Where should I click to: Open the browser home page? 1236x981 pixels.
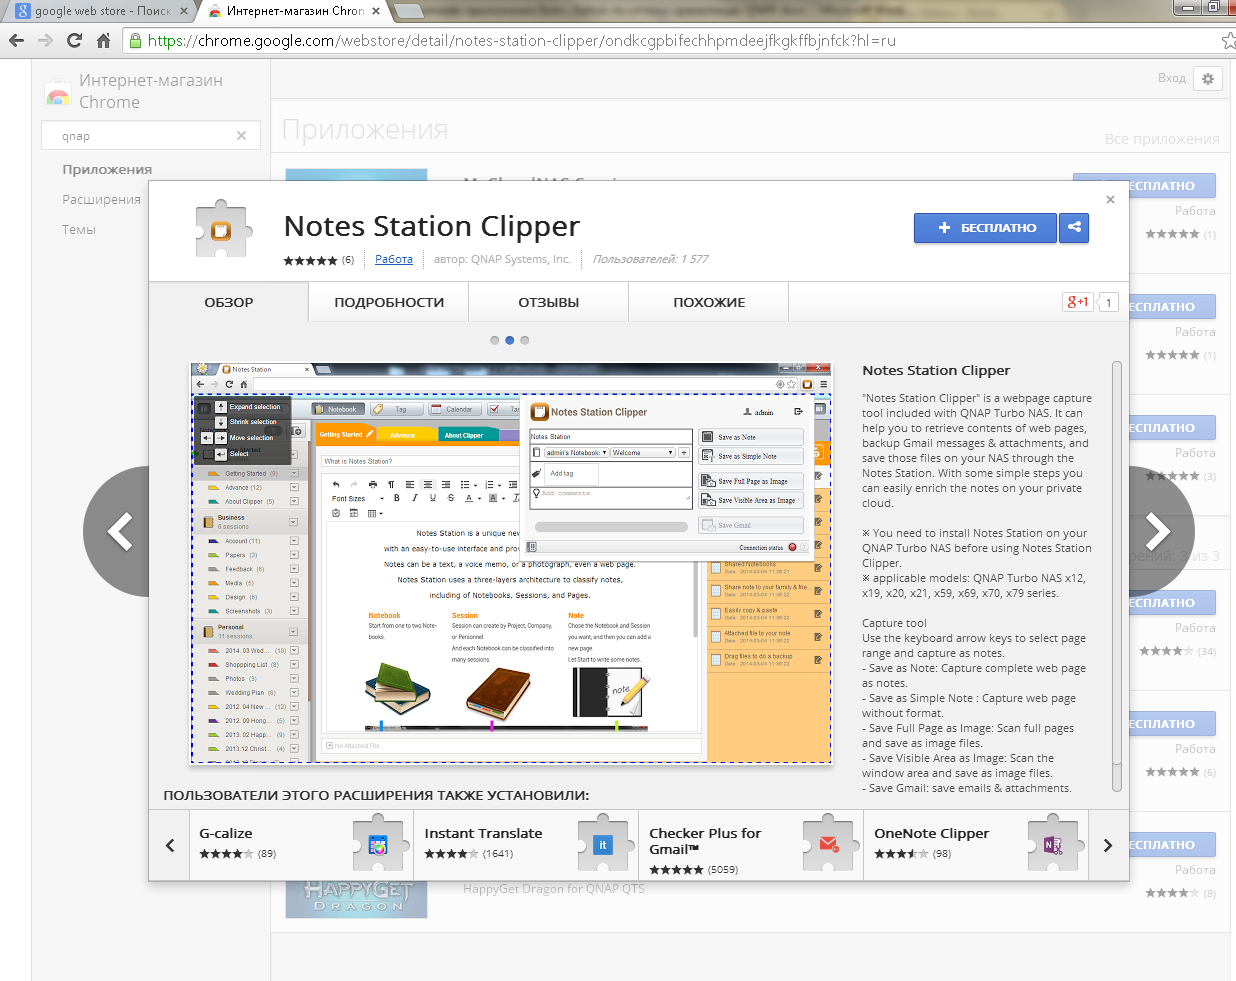point(103,41)
